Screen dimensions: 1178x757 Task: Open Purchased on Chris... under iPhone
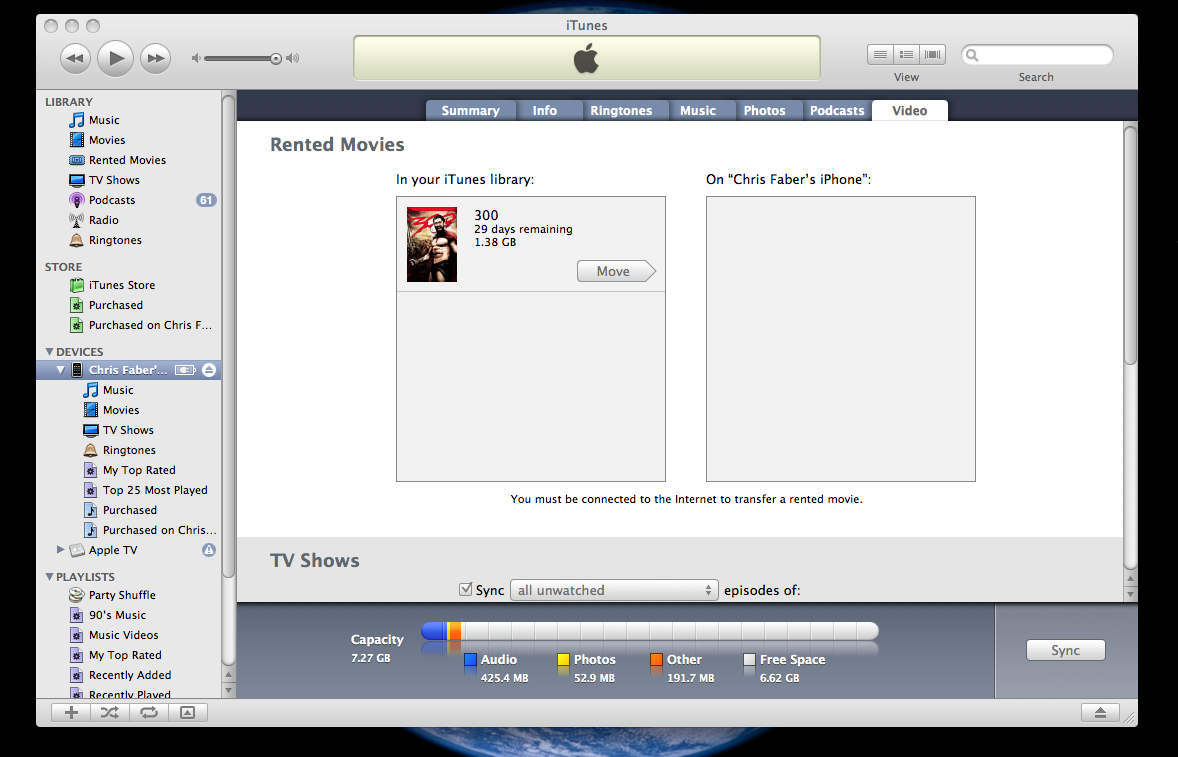(x=159, y=530)
